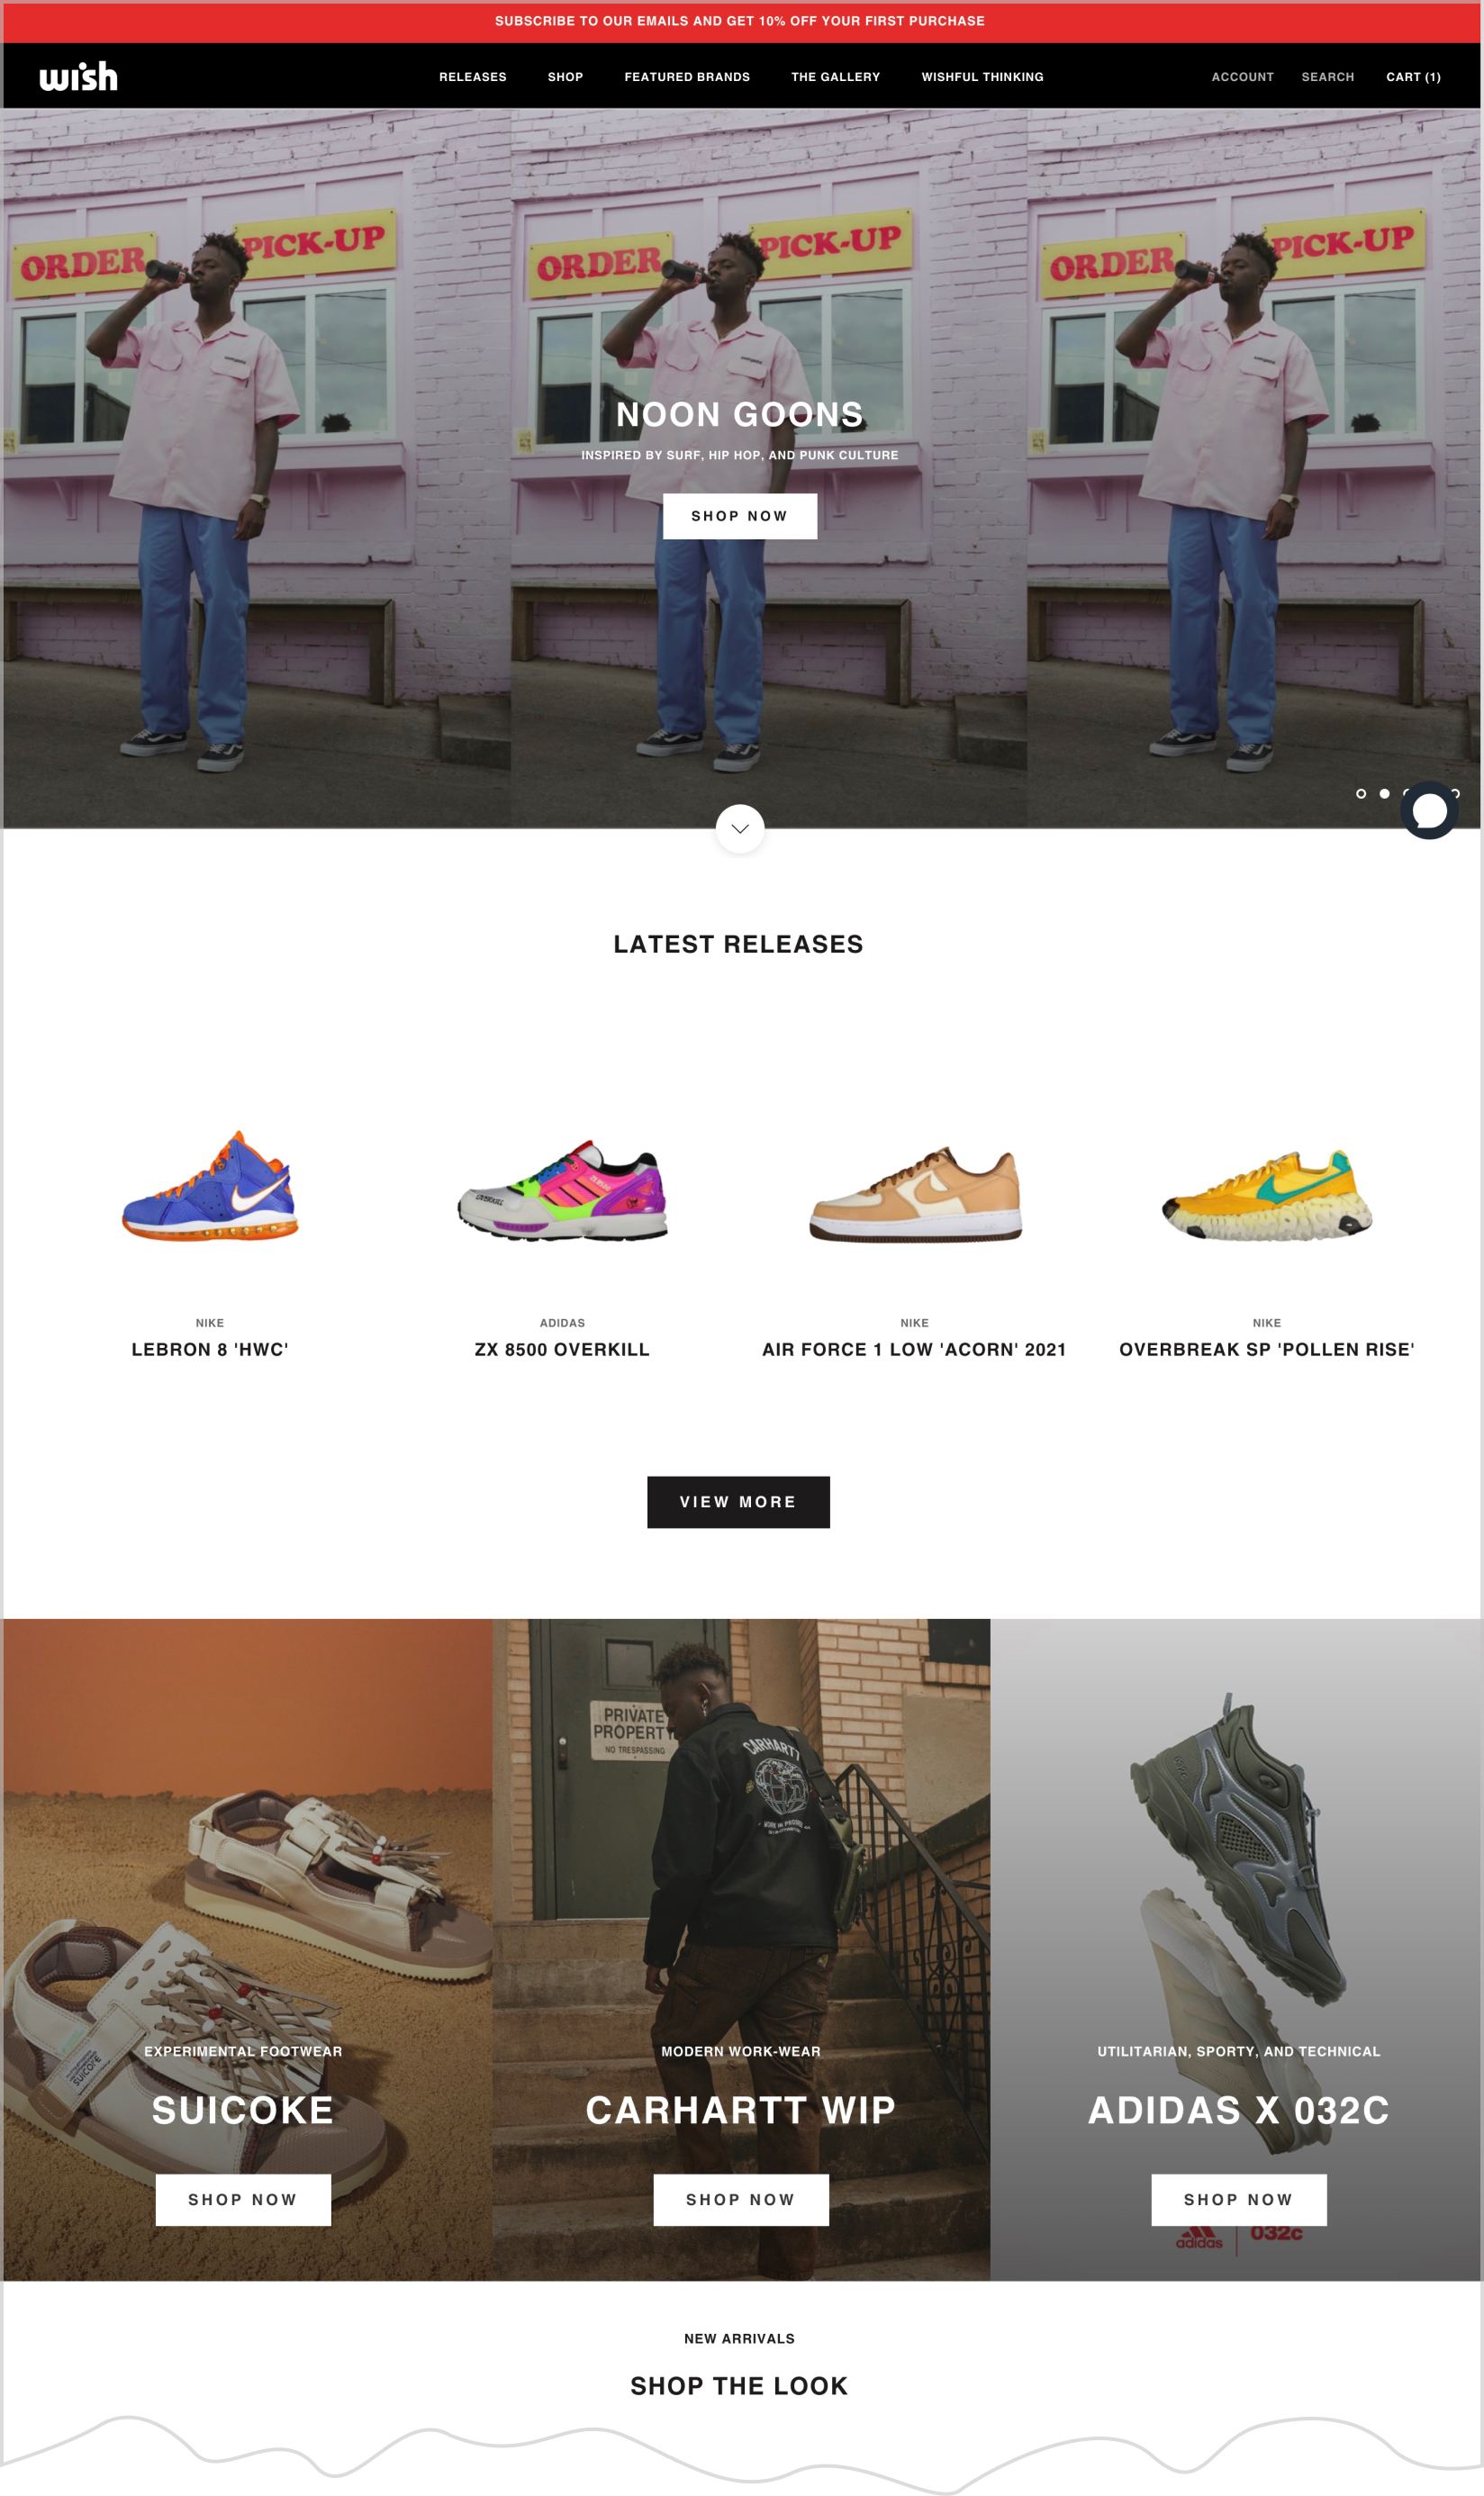This screenshot has height=2496, width=1484.
Task: Open the Releases menu item
Action: tap(473, 77)
